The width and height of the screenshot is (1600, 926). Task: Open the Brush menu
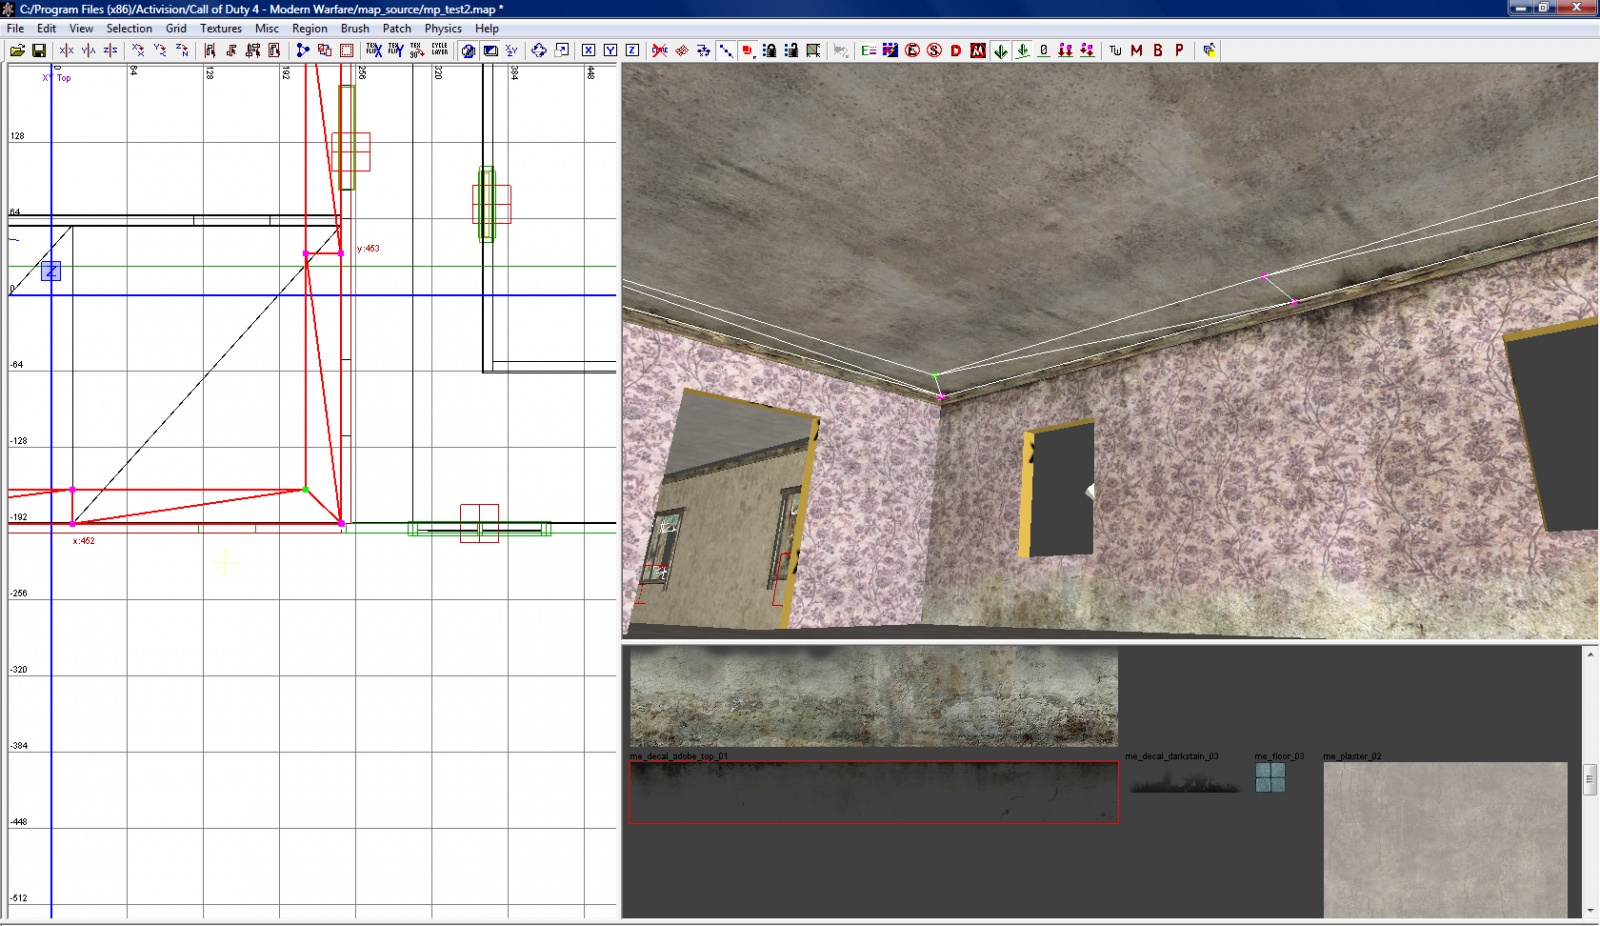pyautogui.click(x=354, y=28)
